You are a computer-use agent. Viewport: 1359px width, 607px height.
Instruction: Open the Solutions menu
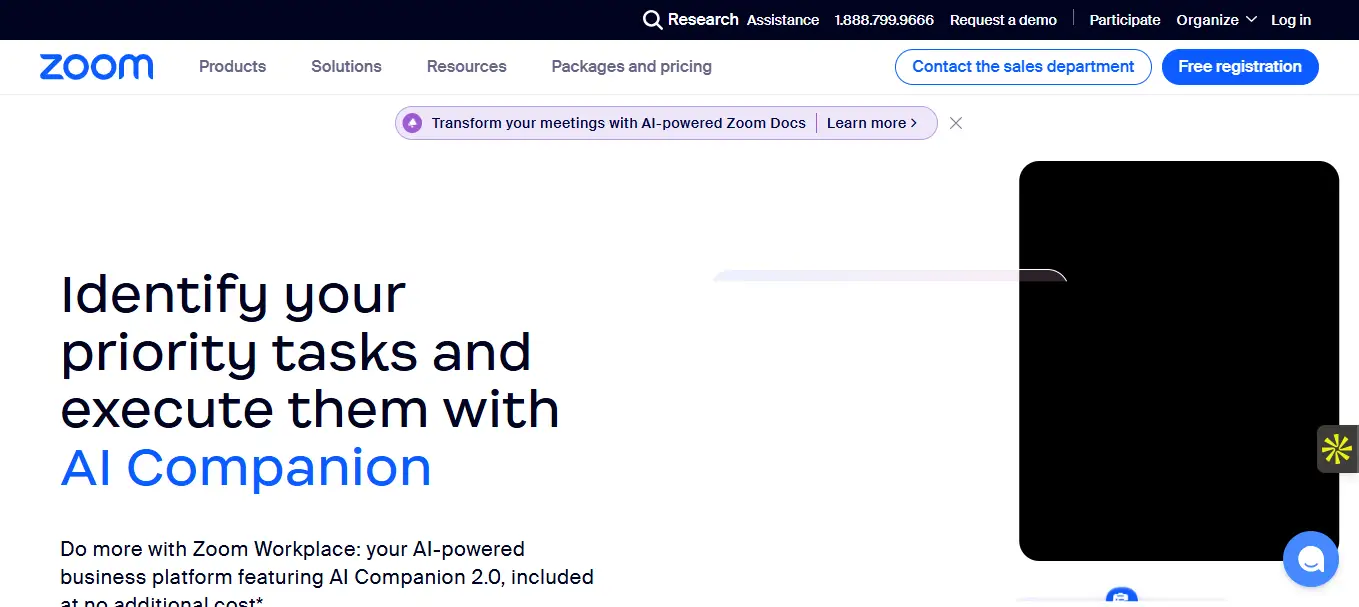coord(346,66)
